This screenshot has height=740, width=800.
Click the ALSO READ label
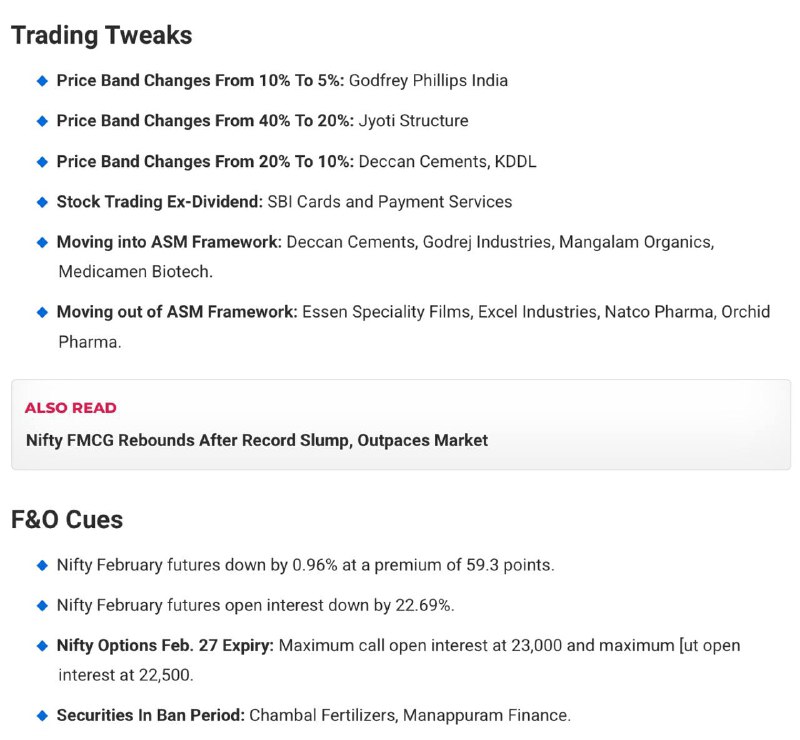(70, 408)
